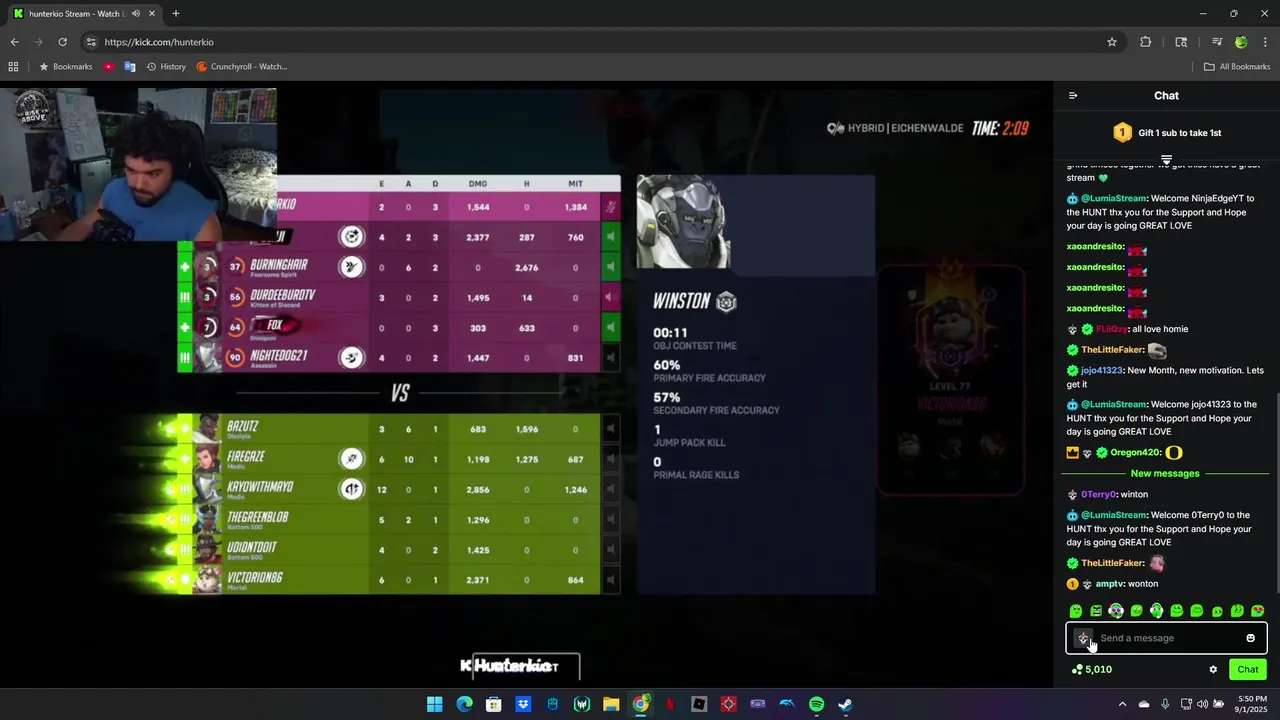Insert the first green blob emote
1280x720 pixels.
(x=1076, y=611)
